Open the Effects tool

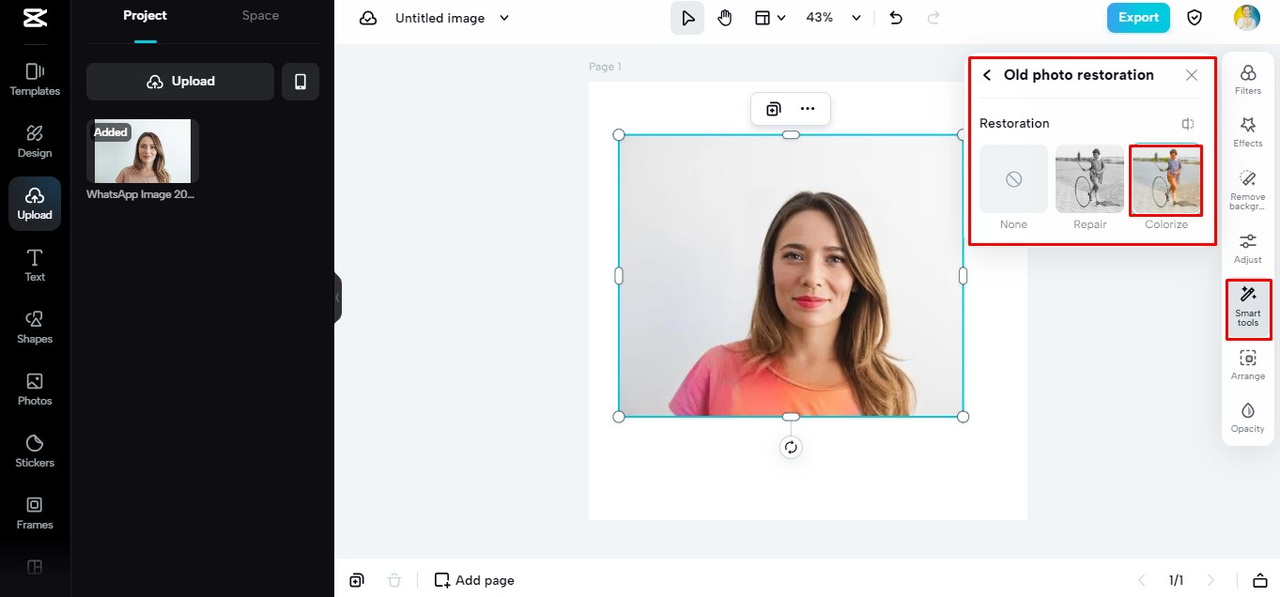pyautogui.click(x=1248, y=132)
